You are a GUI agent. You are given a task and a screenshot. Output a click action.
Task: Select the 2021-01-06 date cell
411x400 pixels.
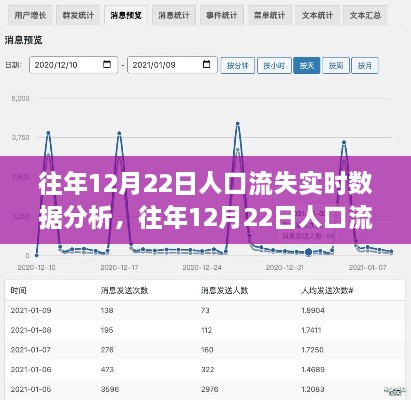[x=31, y=370]
